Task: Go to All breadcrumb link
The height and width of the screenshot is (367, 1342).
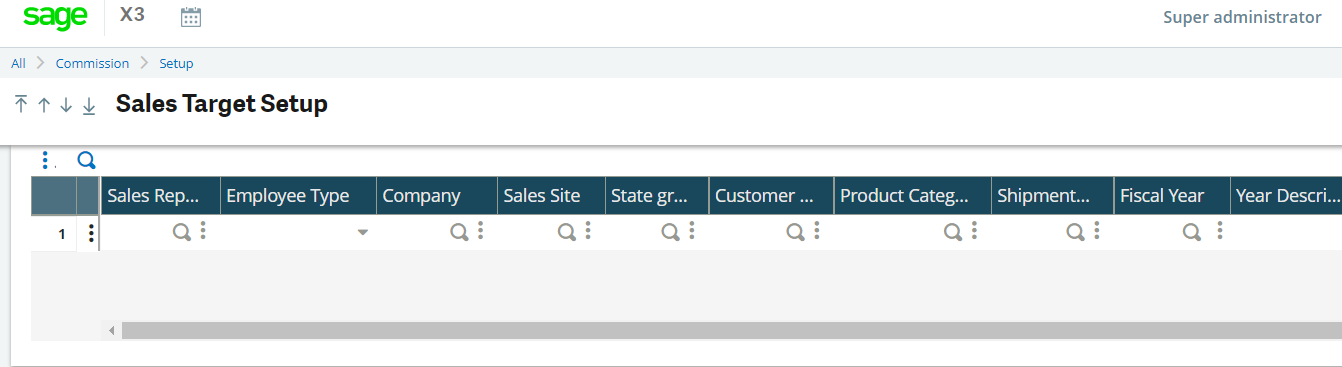Action: click(x=18, y=63)
